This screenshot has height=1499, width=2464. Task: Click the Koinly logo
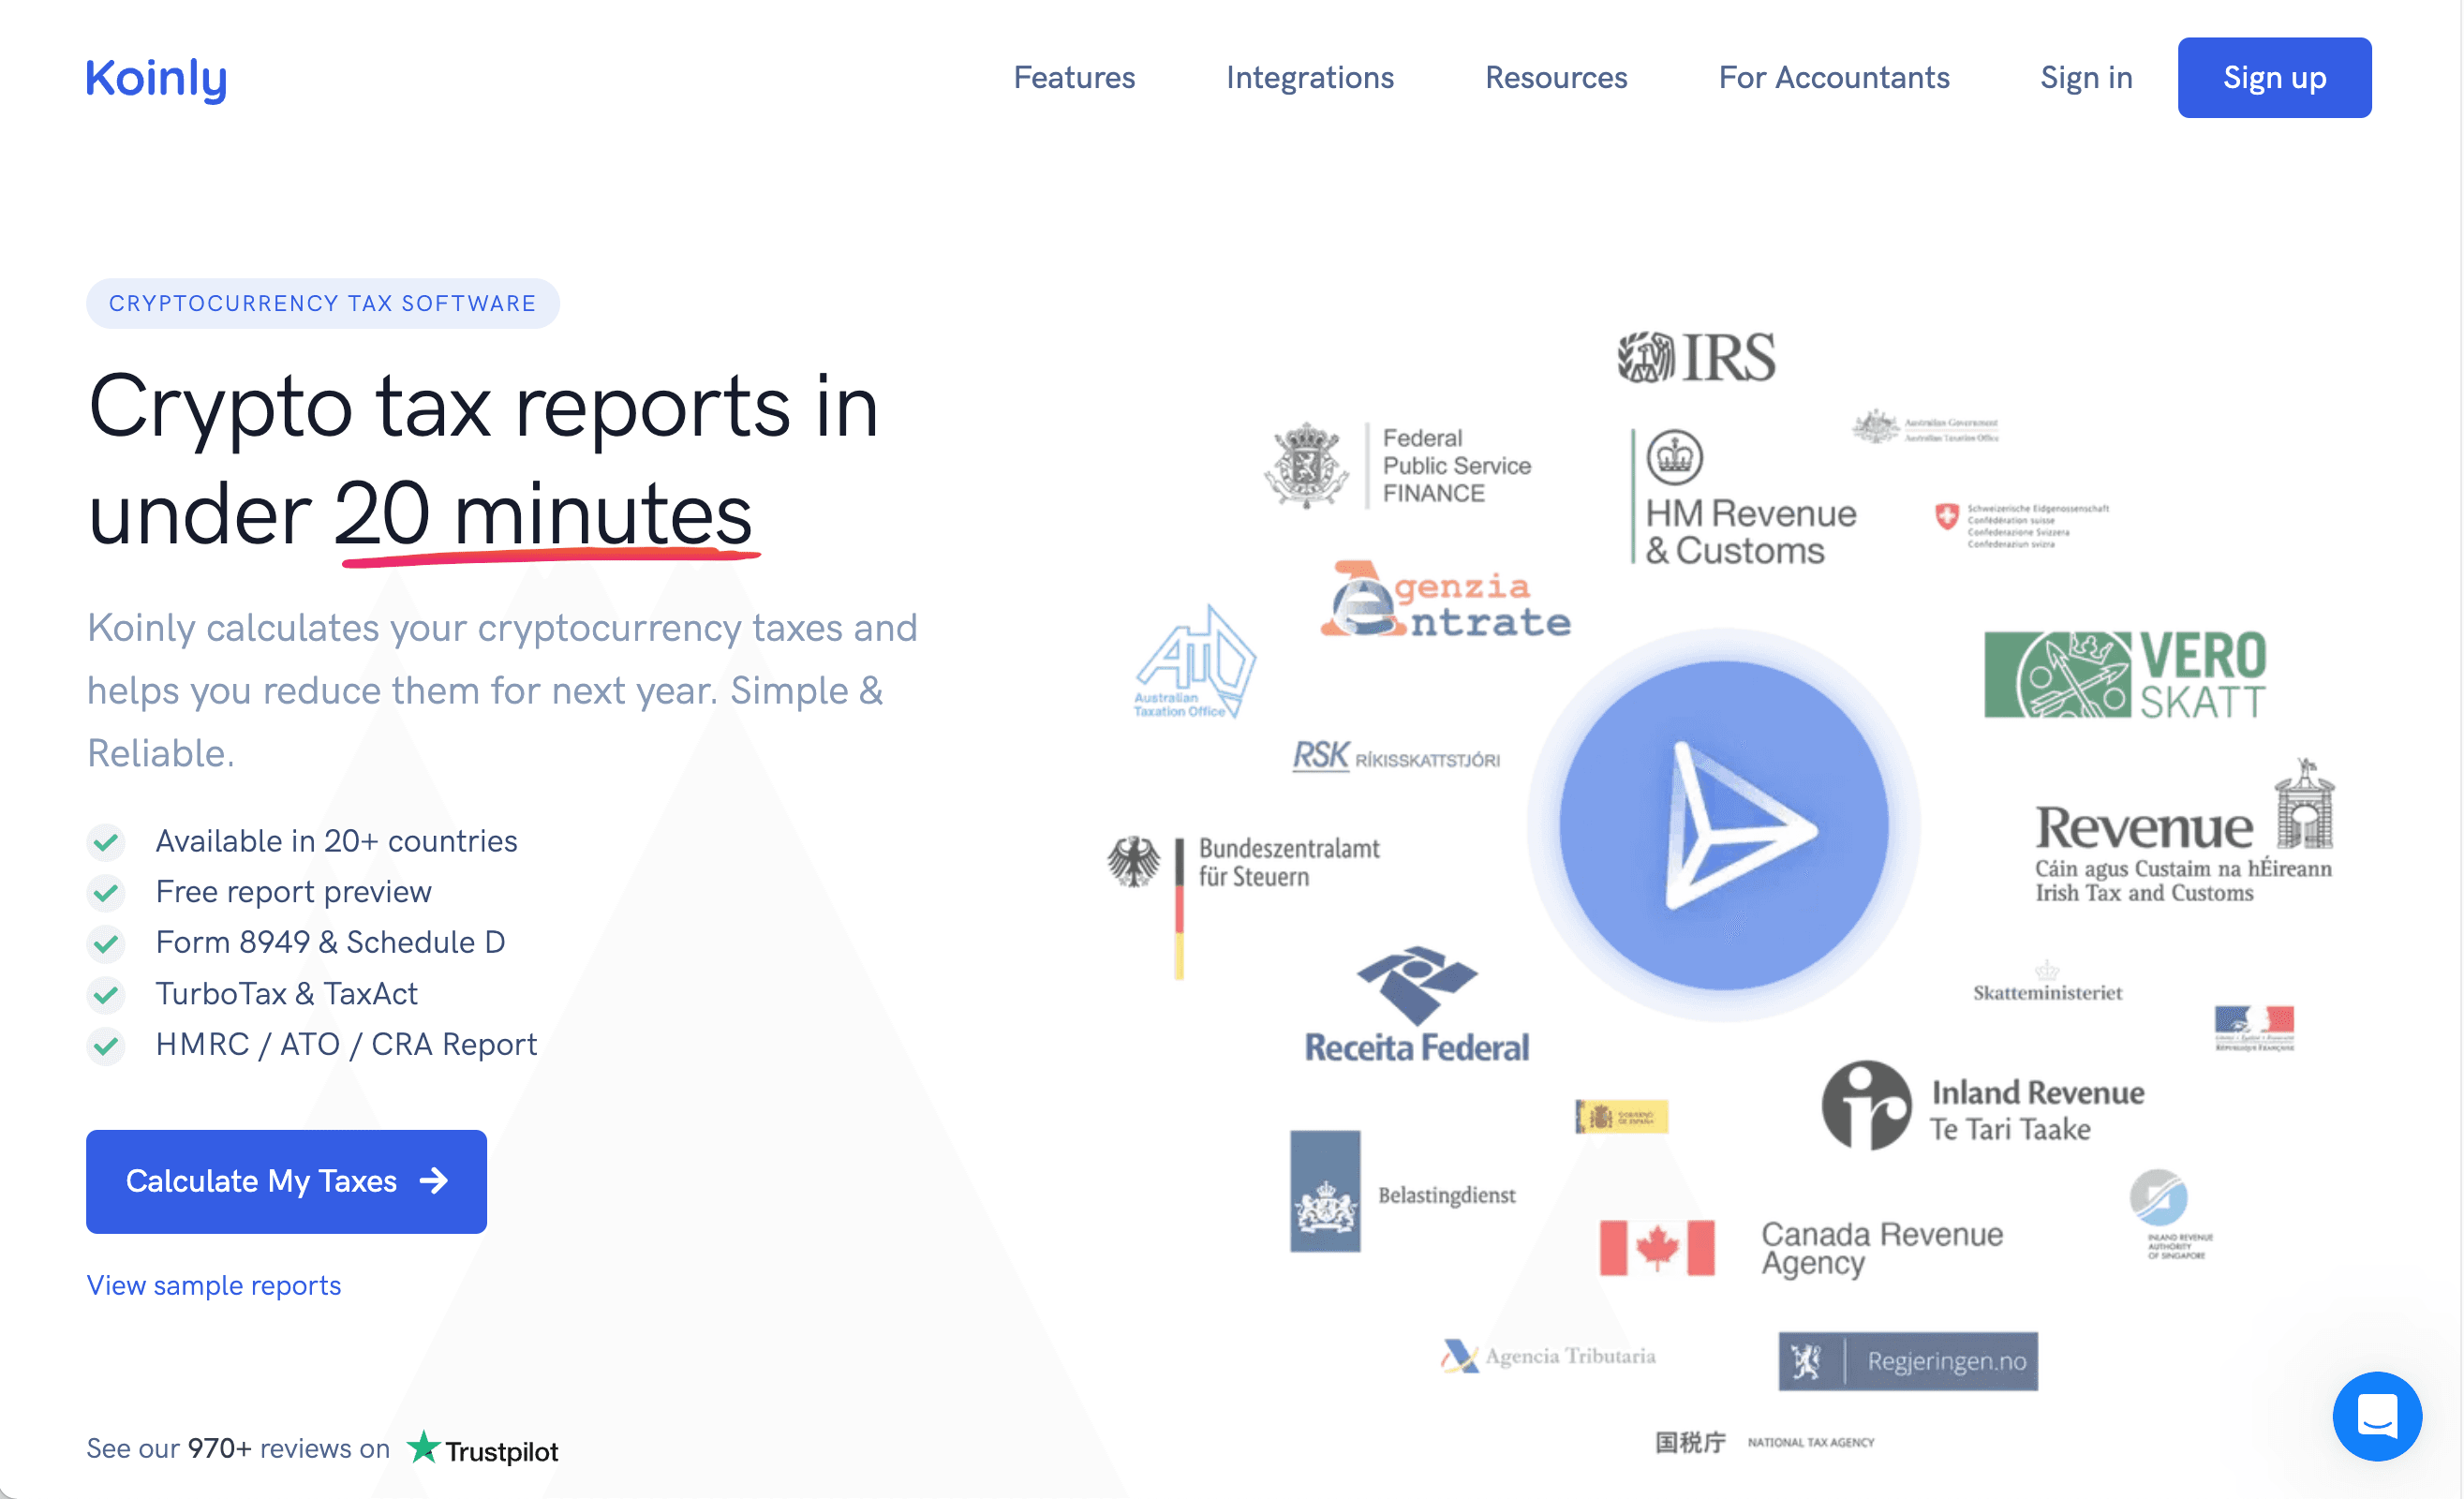(x=156, y=78)
